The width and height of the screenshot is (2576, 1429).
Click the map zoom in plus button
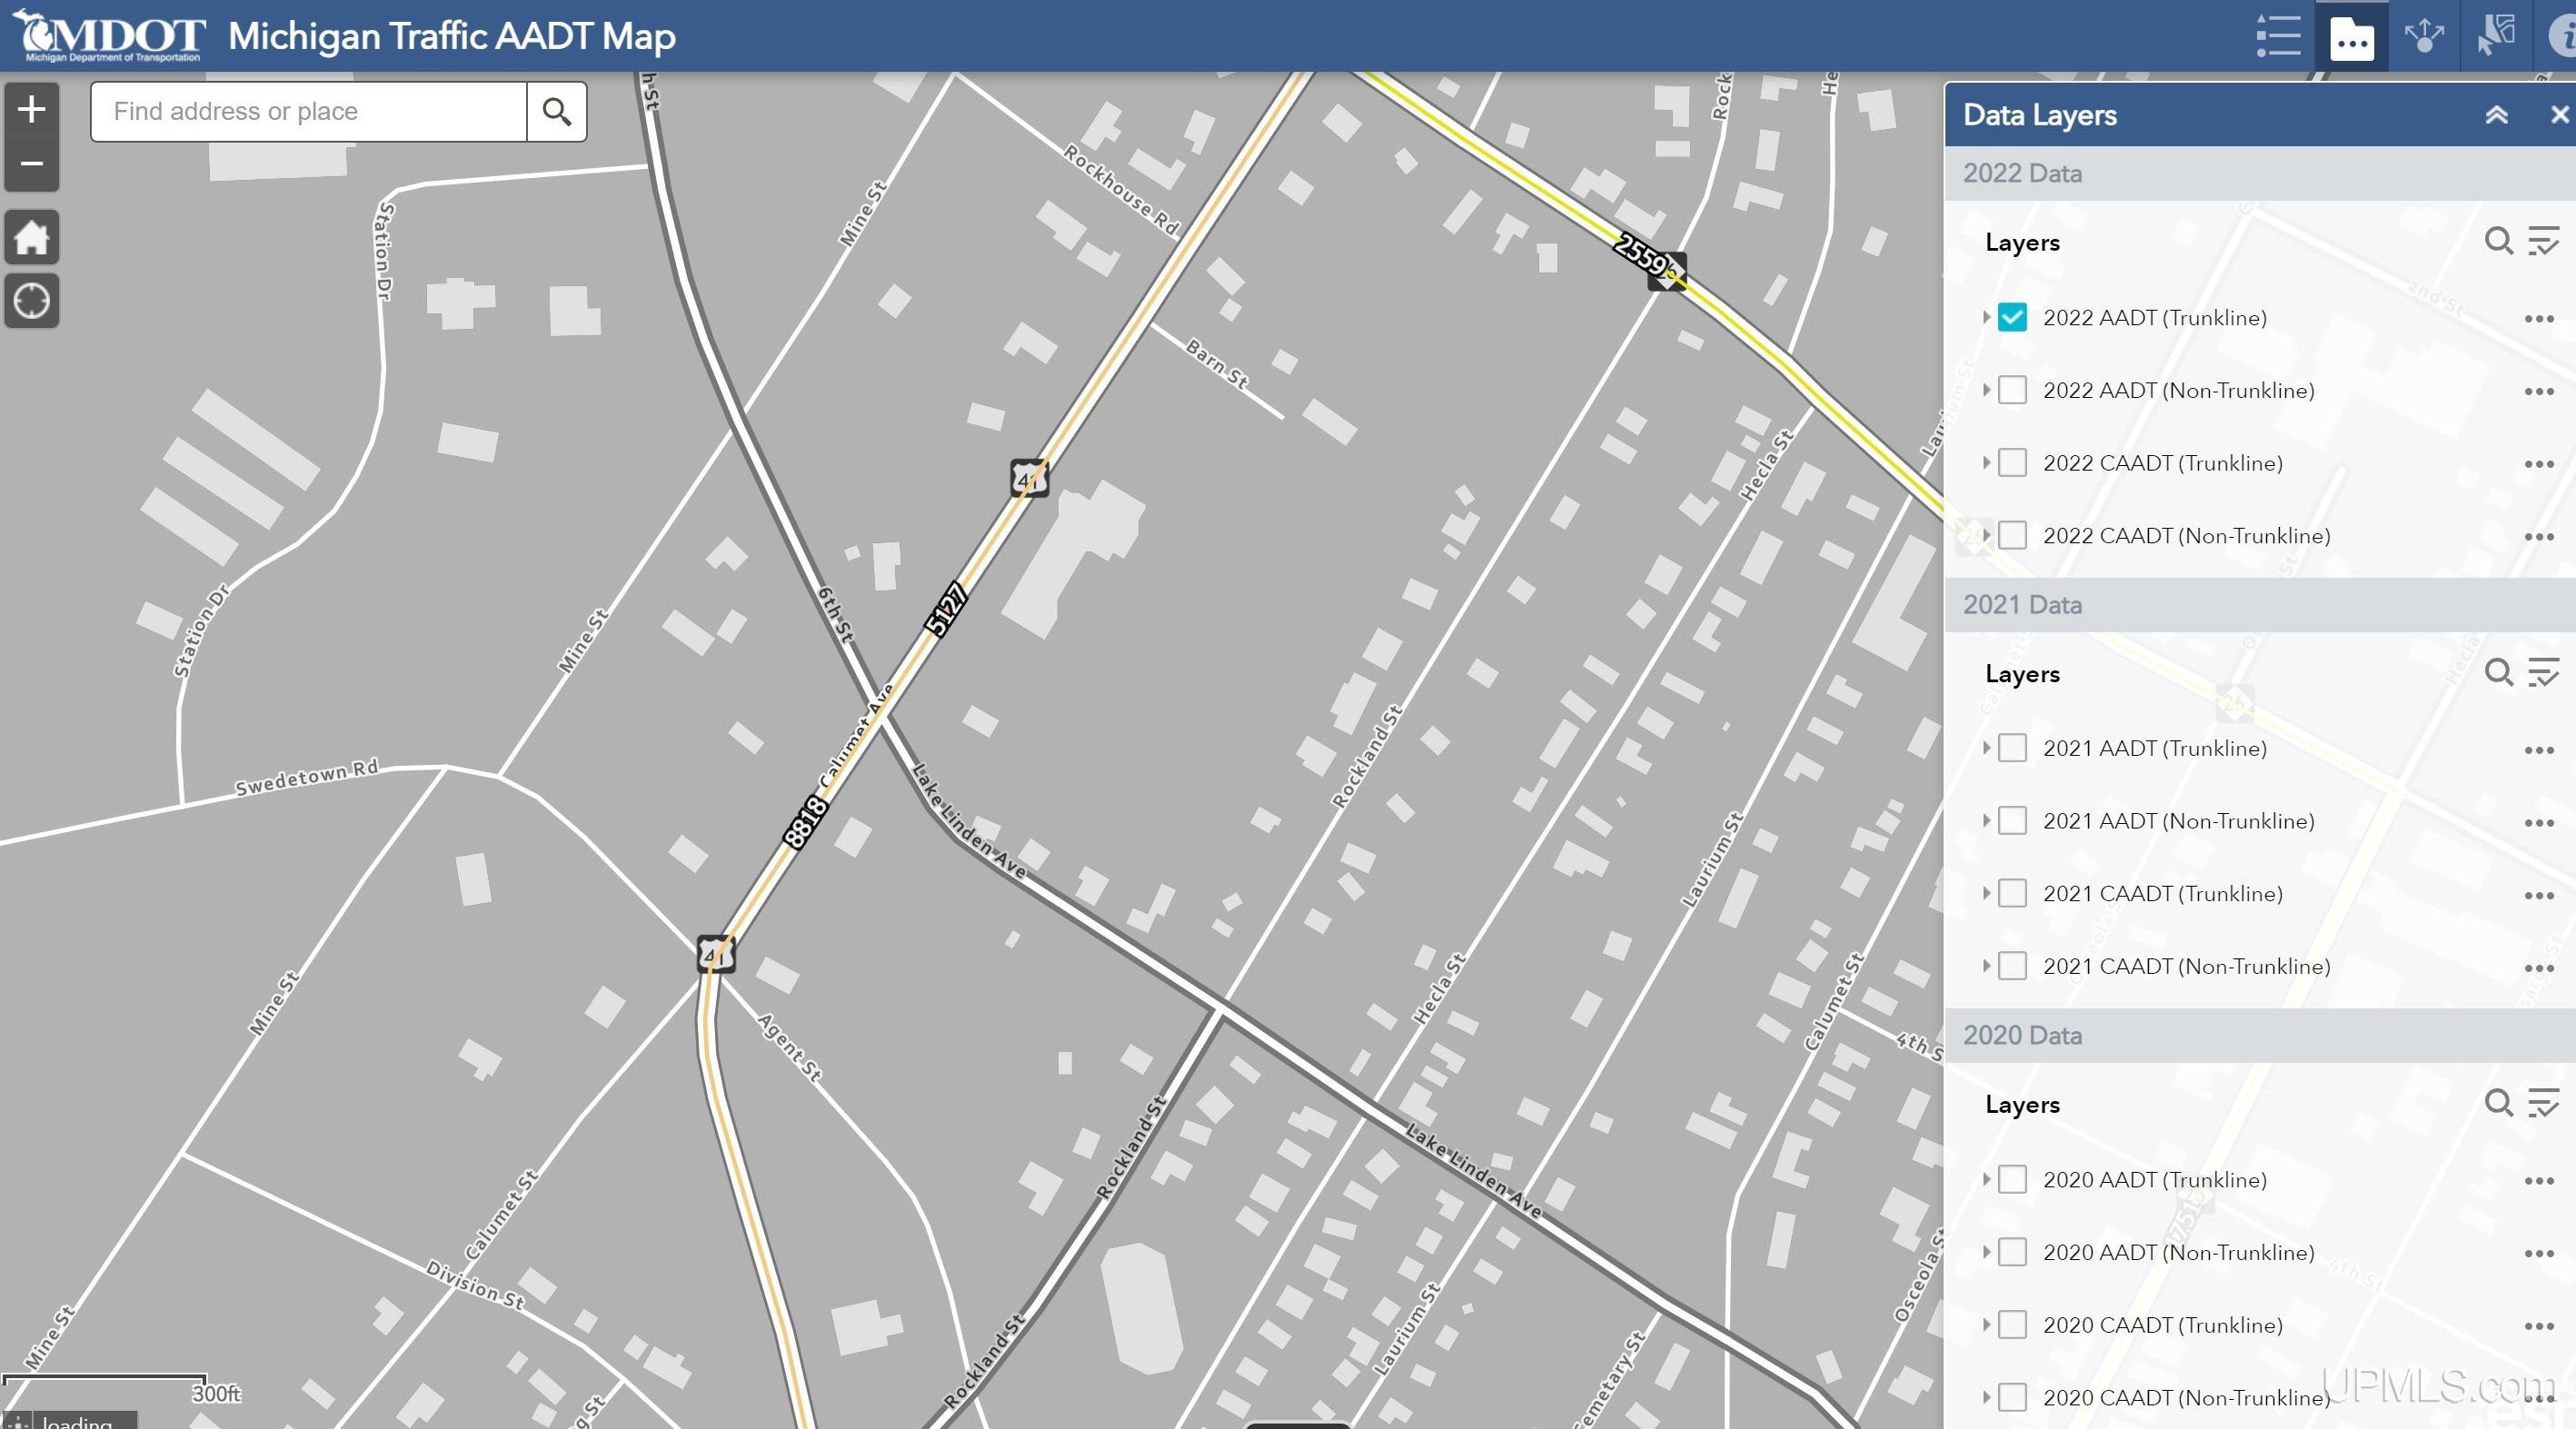pos(32,109)
